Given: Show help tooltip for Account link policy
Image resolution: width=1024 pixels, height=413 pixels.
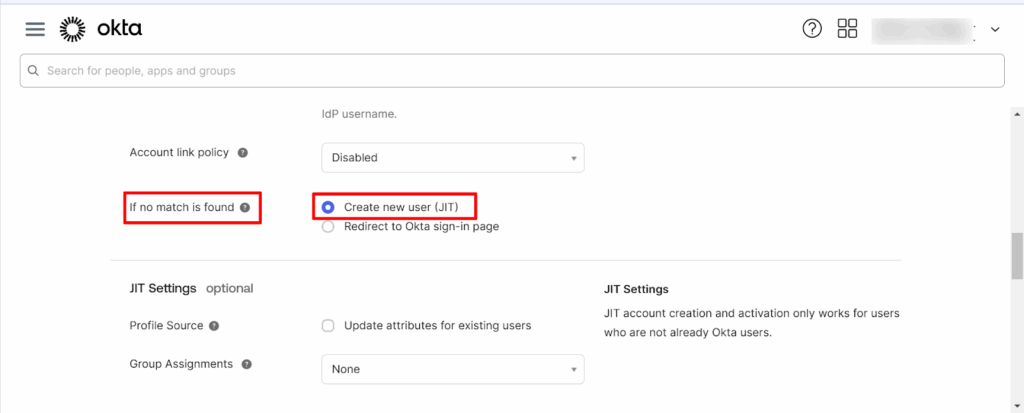Looking at the screenshot, I should (x=242, y=153).
